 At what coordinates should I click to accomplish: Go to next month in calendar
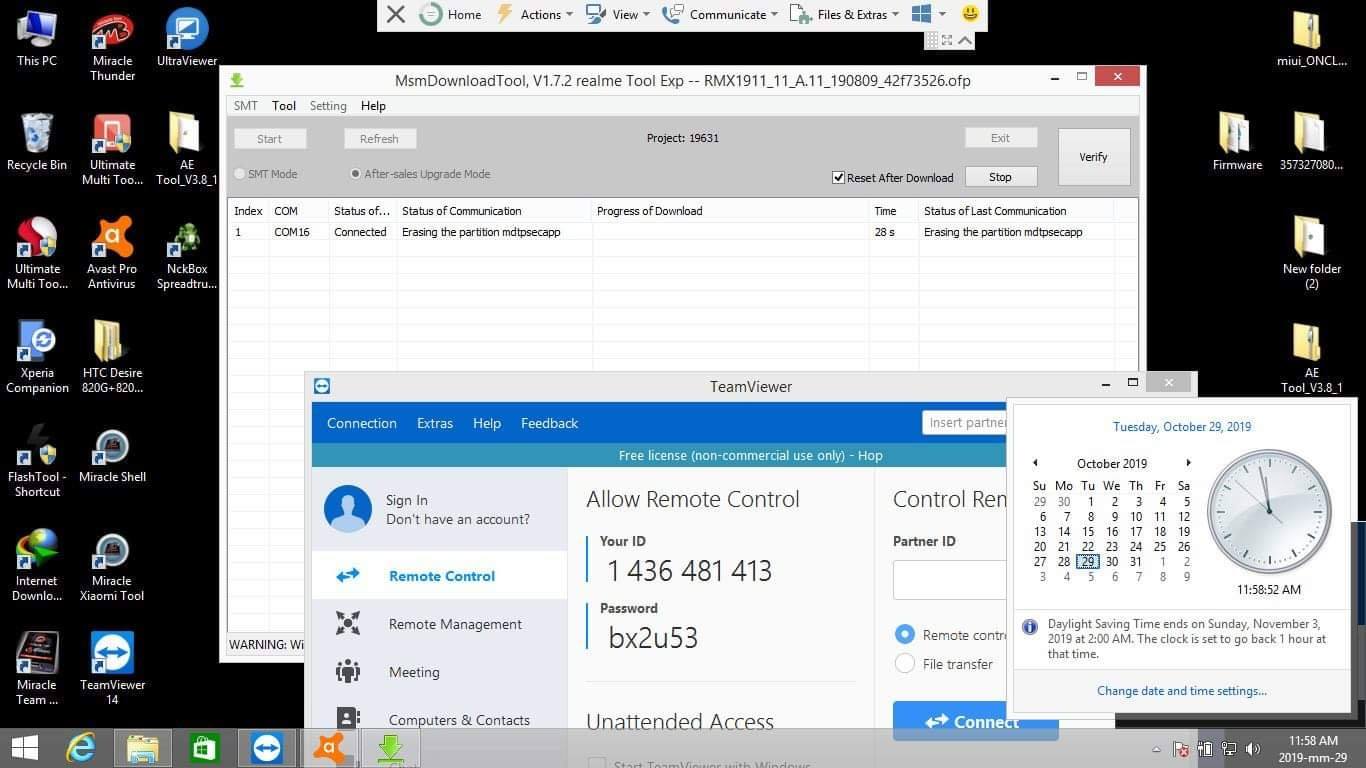point(1188,463)
